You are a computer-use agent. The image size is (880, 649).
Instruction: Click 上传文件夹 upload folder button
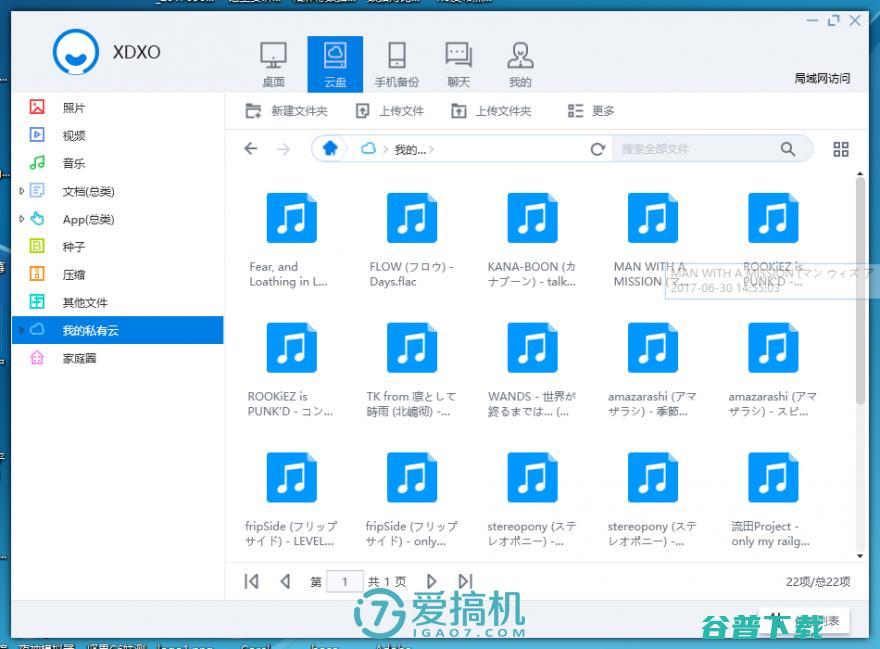pos(492,111)
